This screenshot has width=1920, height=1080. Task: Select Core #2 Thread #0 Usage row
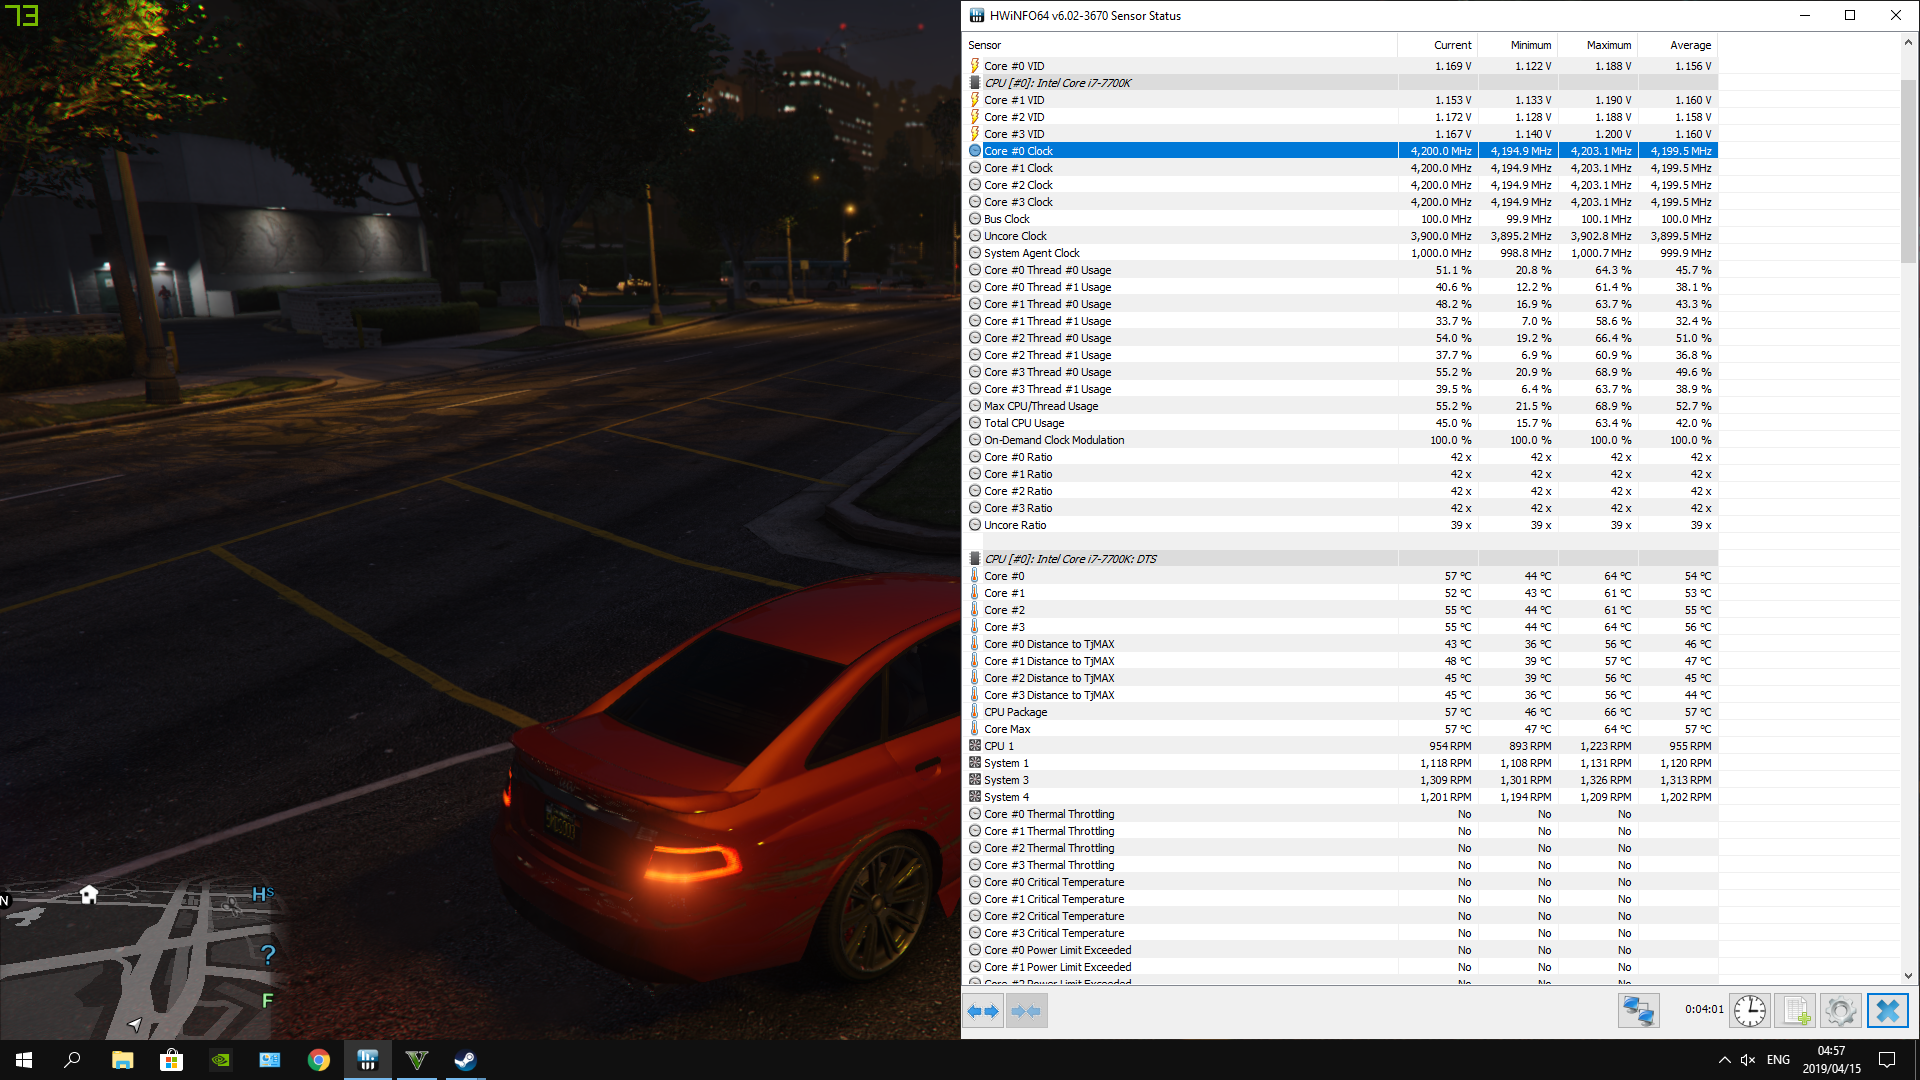tap(1341, 338)
